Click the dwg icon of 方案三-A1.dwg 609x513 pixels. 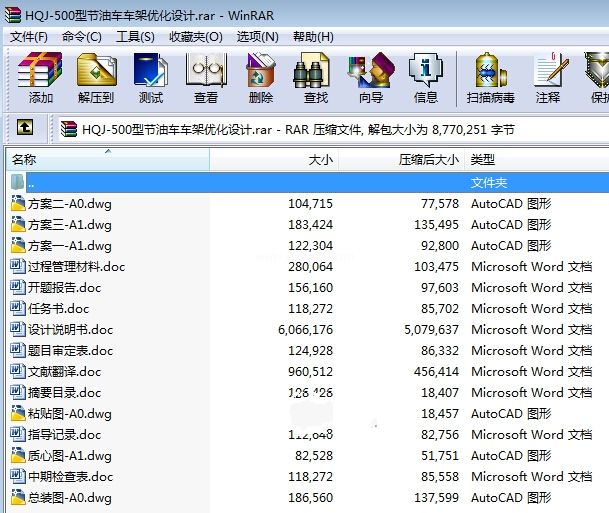tap(18, 224)
